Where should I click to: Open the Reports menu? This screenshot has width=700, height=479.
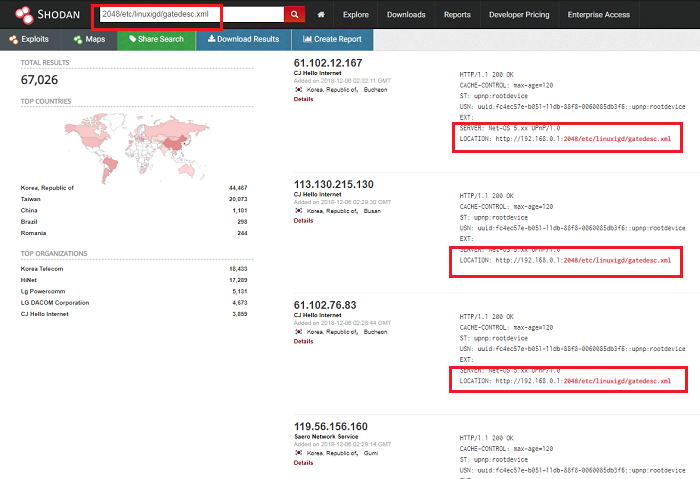457,15
